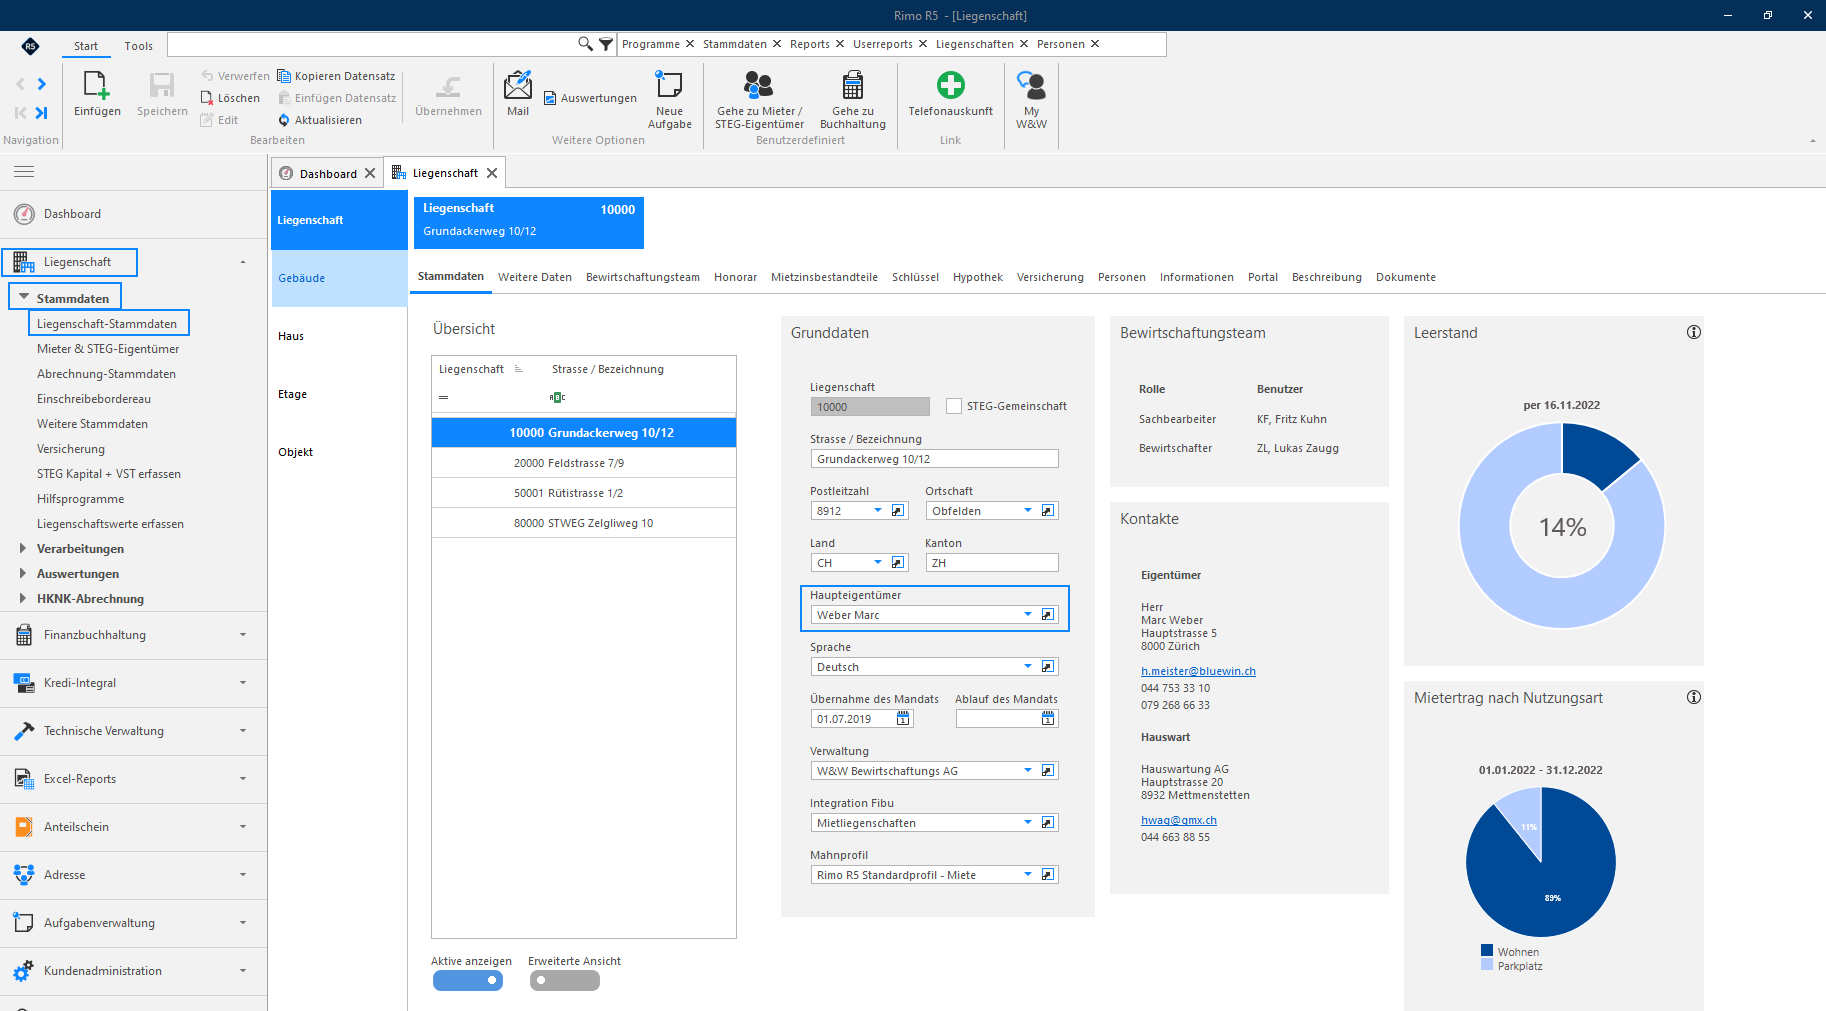Viewport: 1826px width, 1011px height.
Task: Expand the Verarbeitungen tree node
Action: (x=23, y=548)
